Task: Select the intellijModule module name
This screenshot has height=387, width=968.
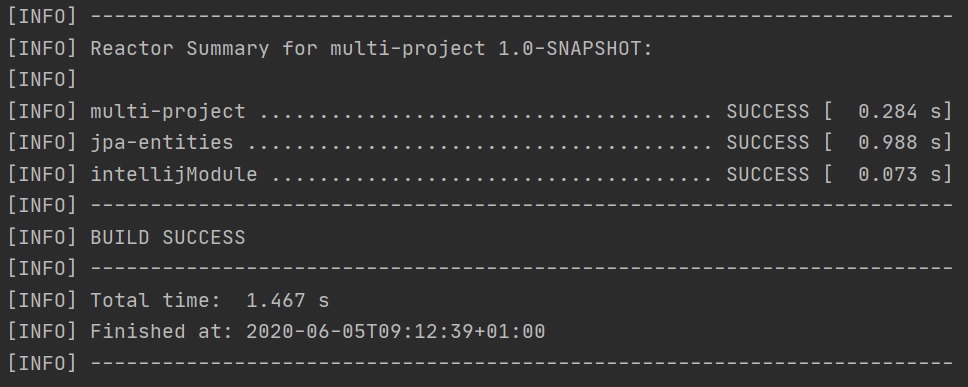Action: click(173, 174)
